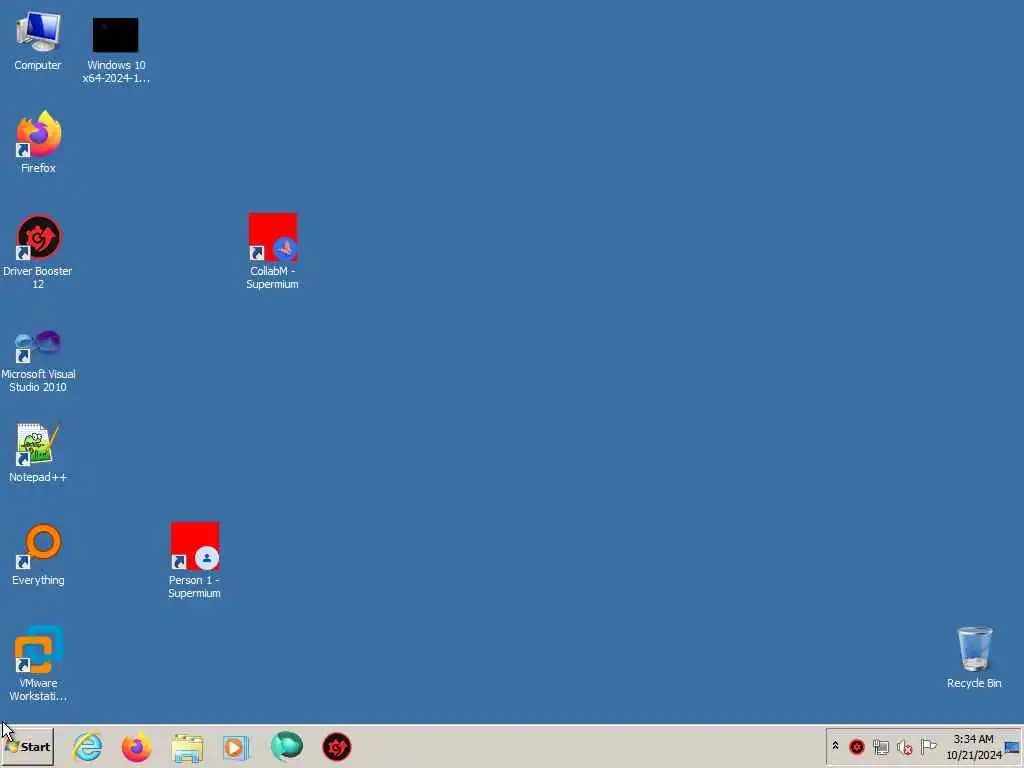
Task: Click the Driver Booster tray icon
Action: click(x=857, y=746)
